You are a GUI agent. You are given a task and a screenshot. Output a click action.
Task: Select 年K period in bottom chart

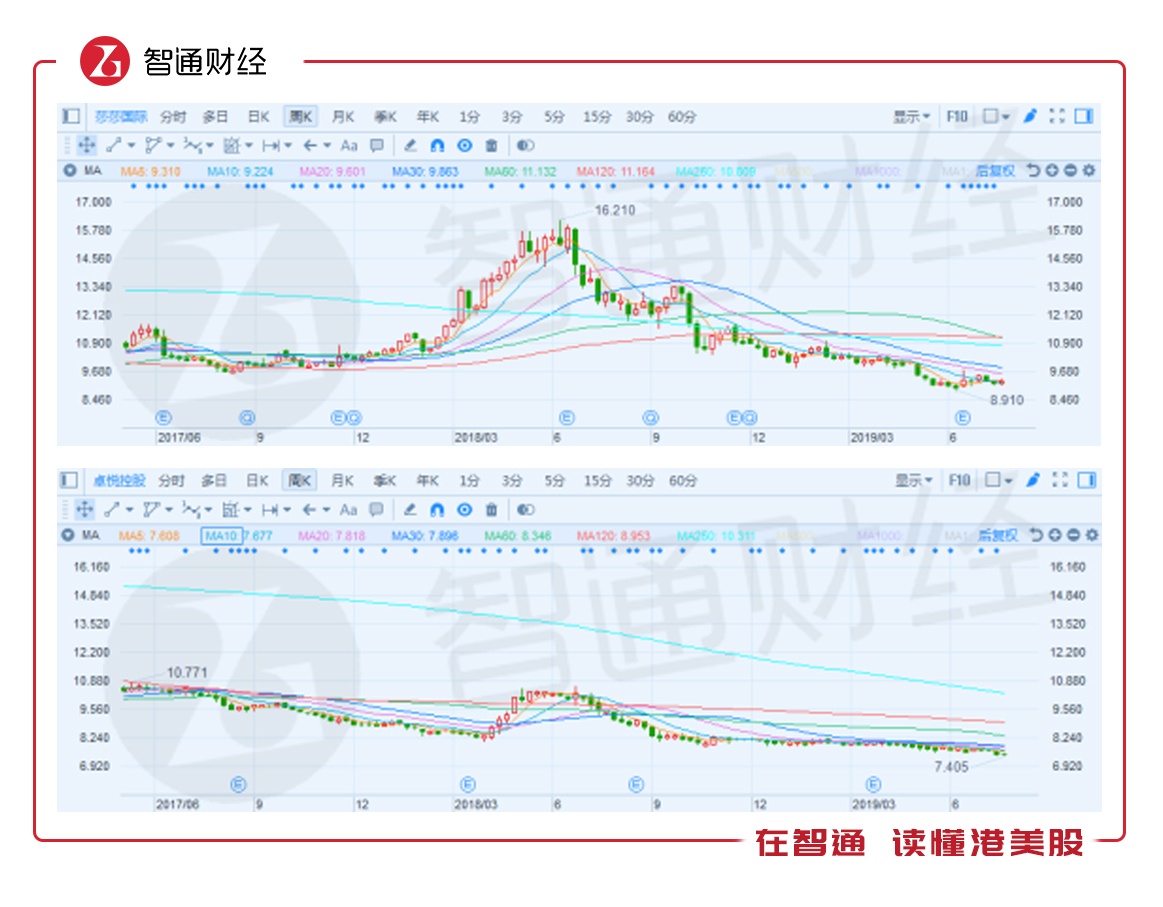(427, 481)
